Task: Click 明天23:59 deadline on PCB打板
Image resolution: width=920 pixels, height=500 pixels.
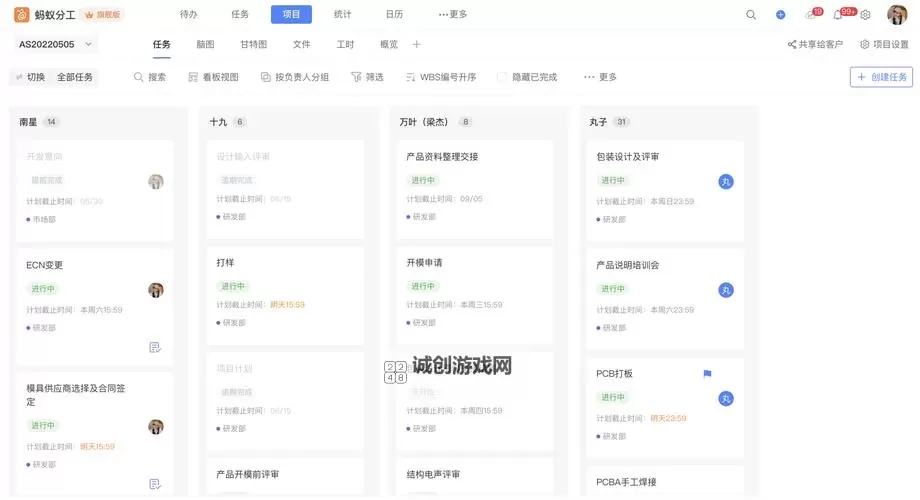Action: click(668, 418)
